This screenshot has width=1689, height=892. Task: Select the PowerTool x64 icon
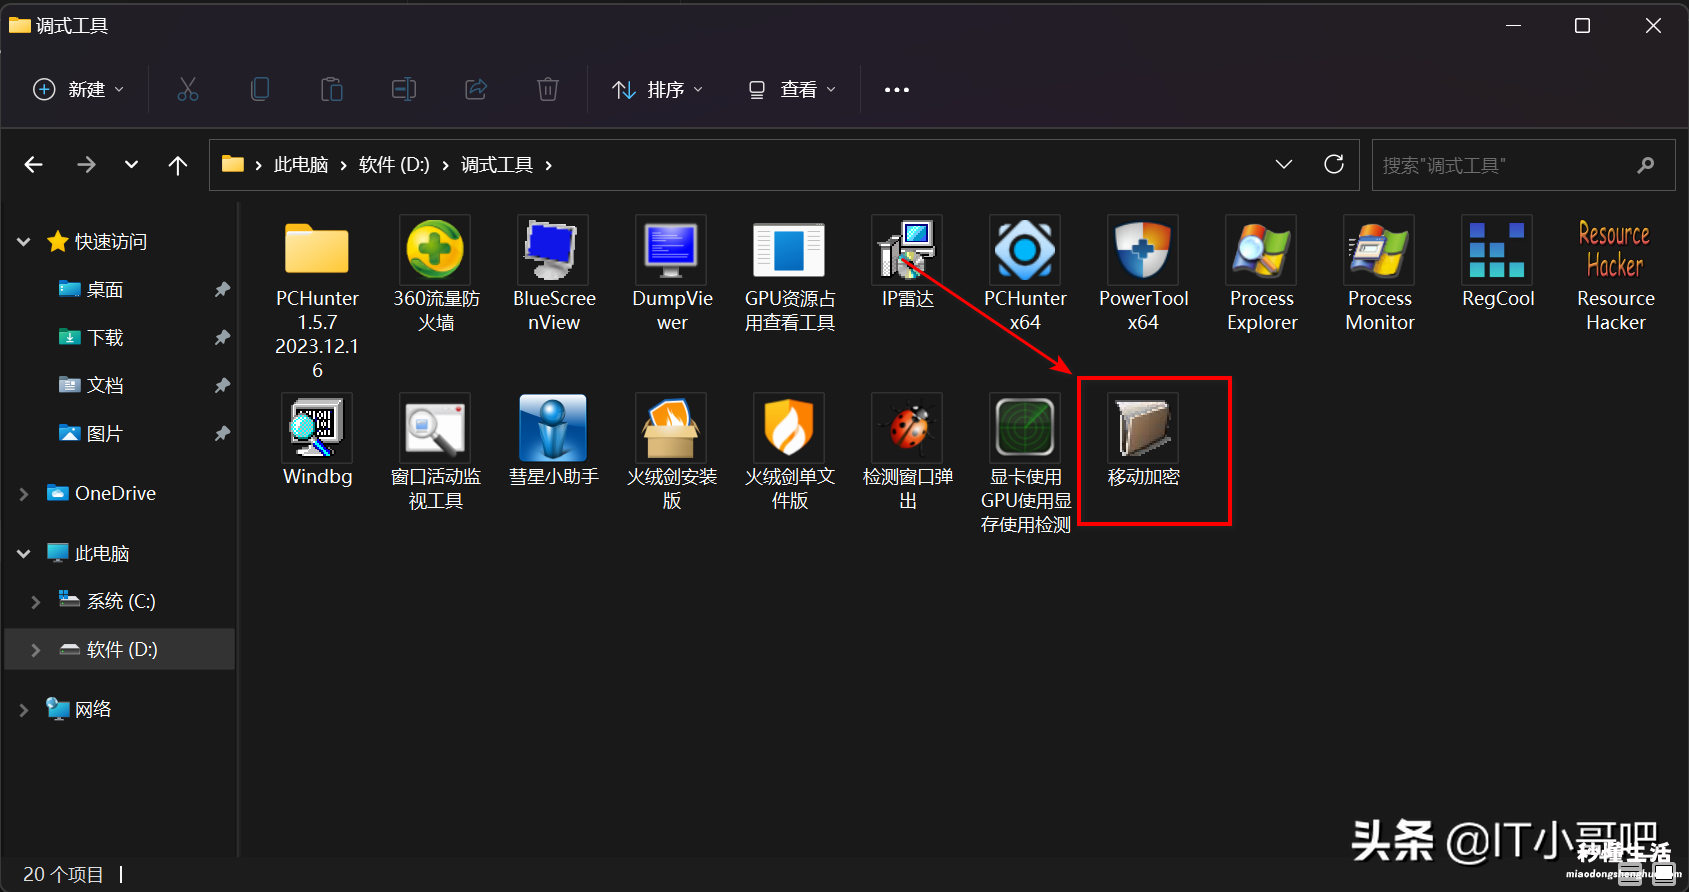tap(1143, 249)
